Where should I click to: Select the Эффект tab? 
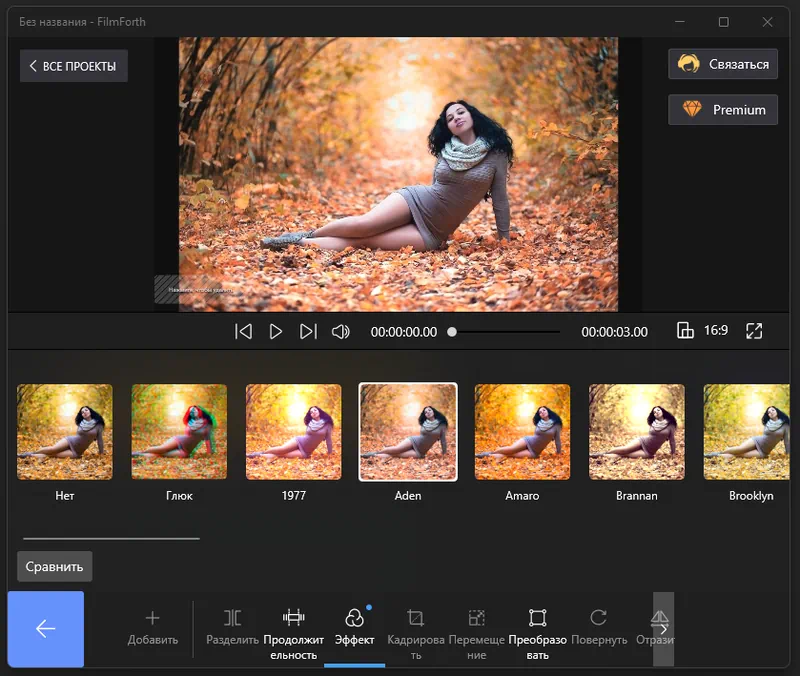(354, 627)
